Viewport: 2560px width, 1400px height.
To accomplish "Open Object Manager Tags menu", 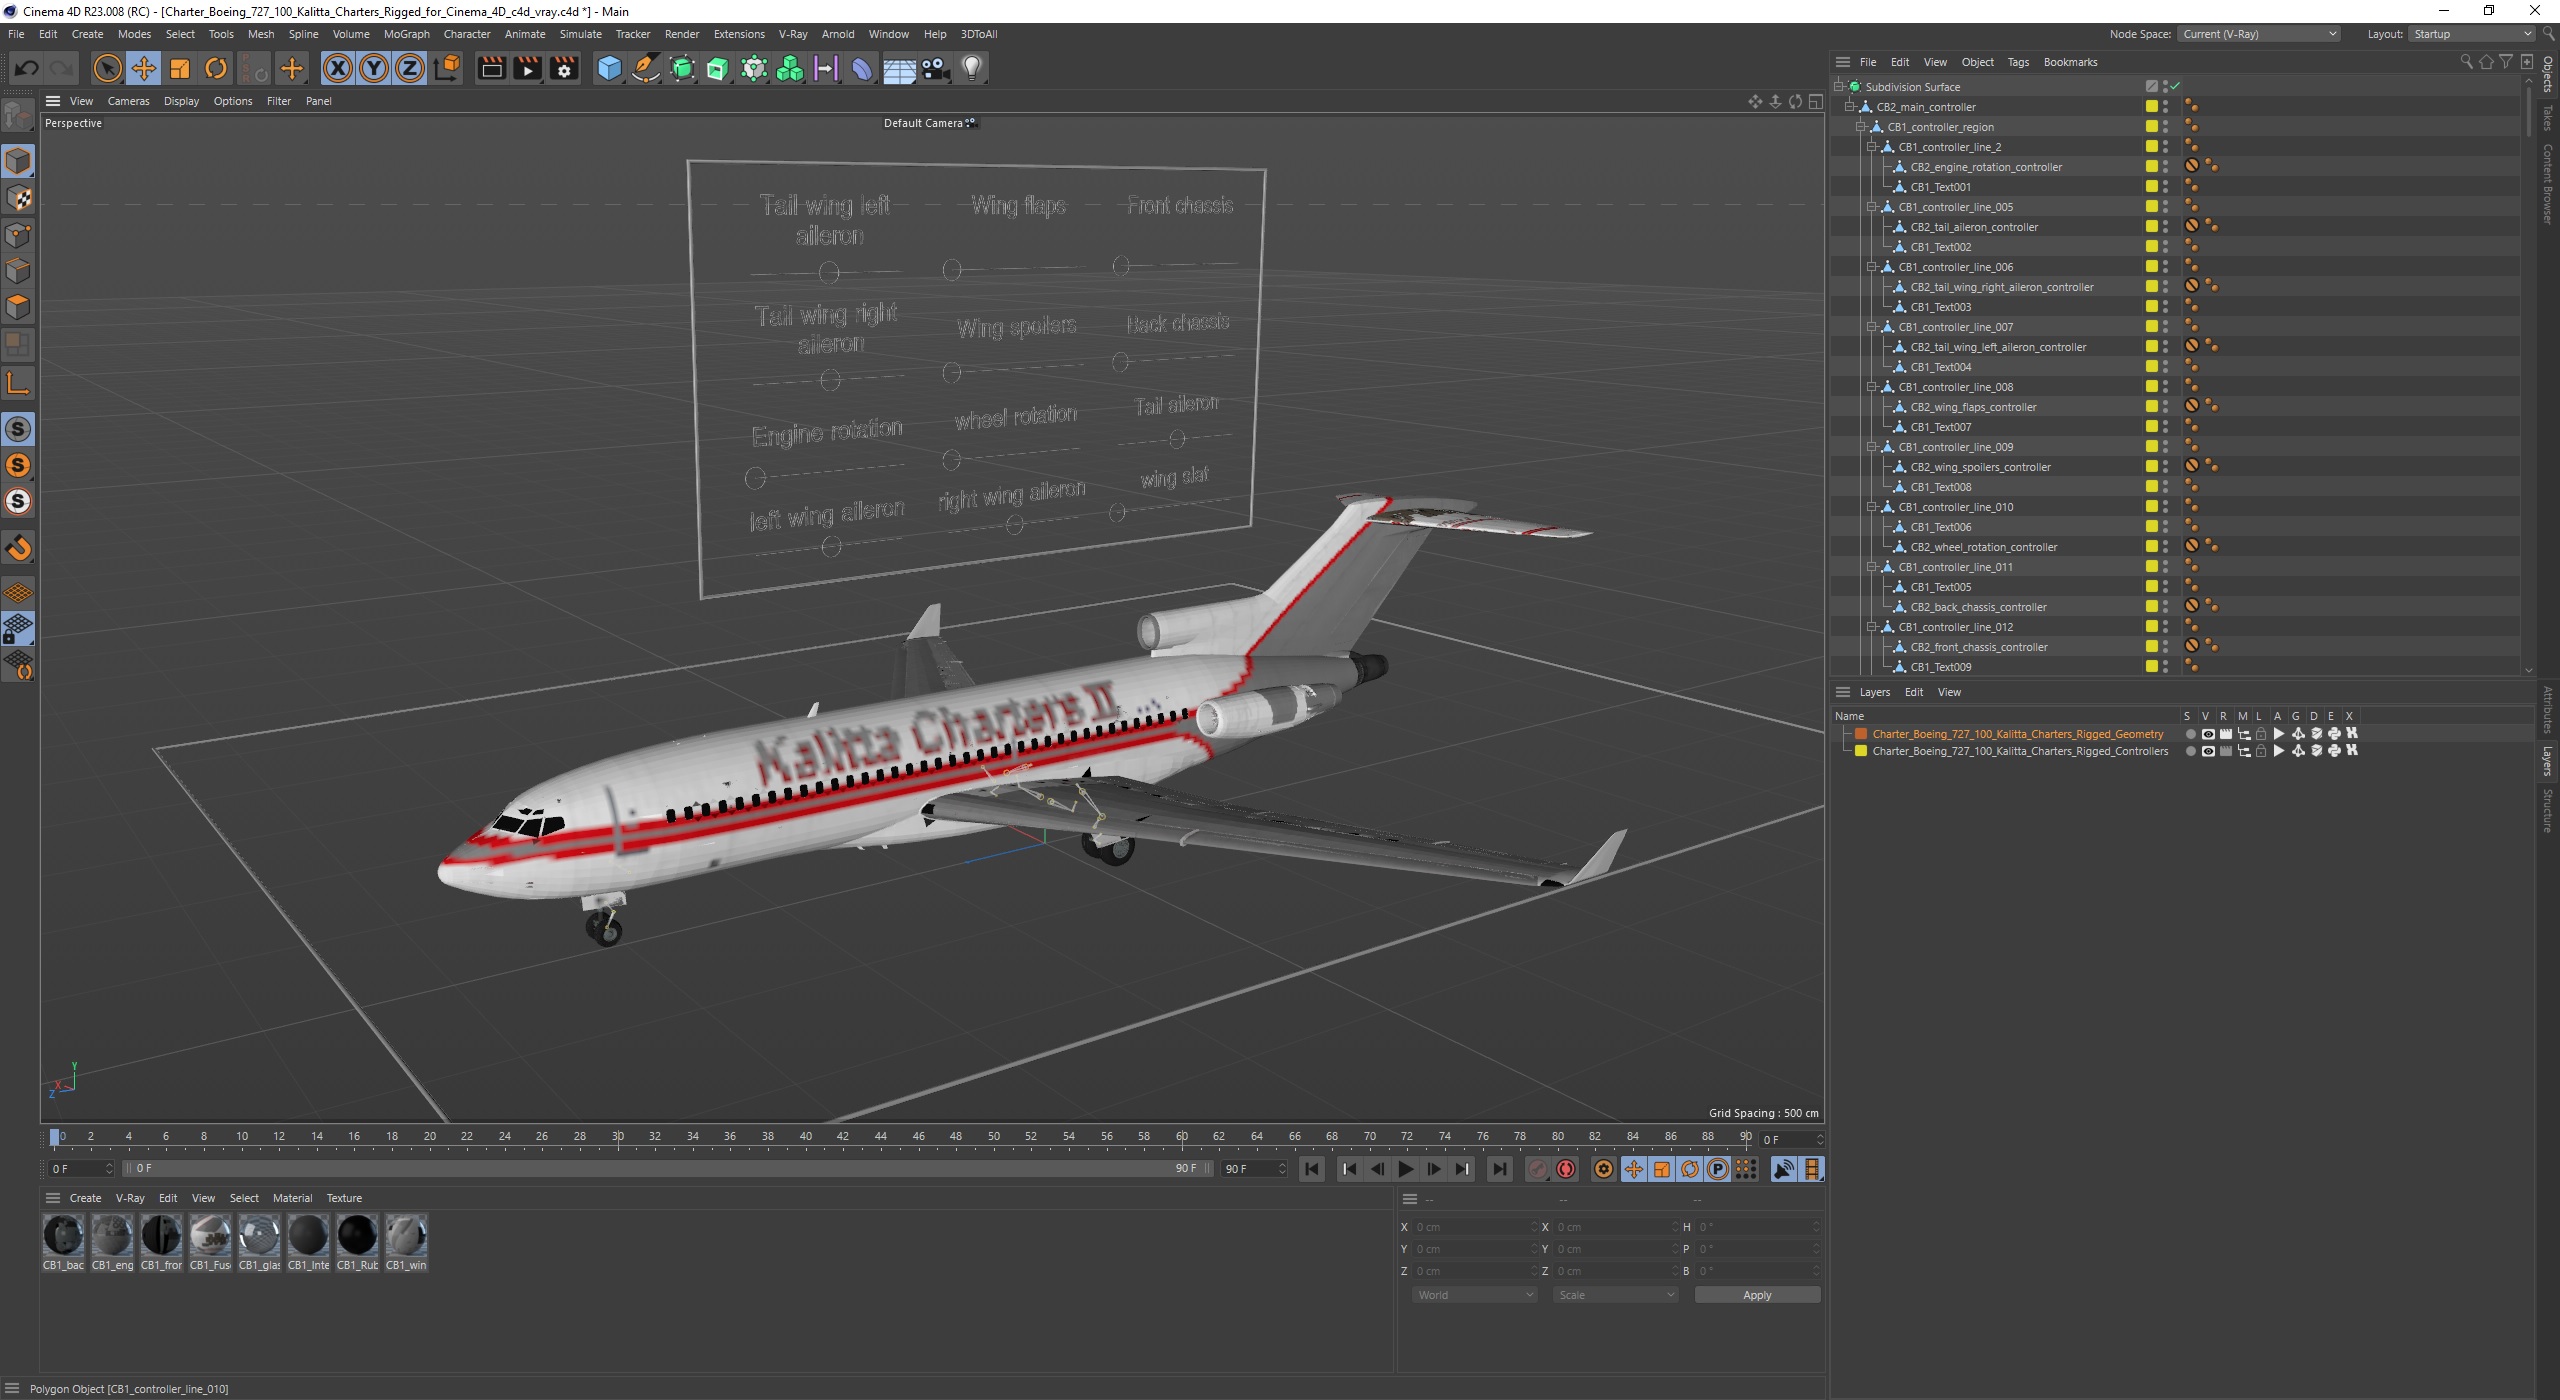I will coord(2018,62).
